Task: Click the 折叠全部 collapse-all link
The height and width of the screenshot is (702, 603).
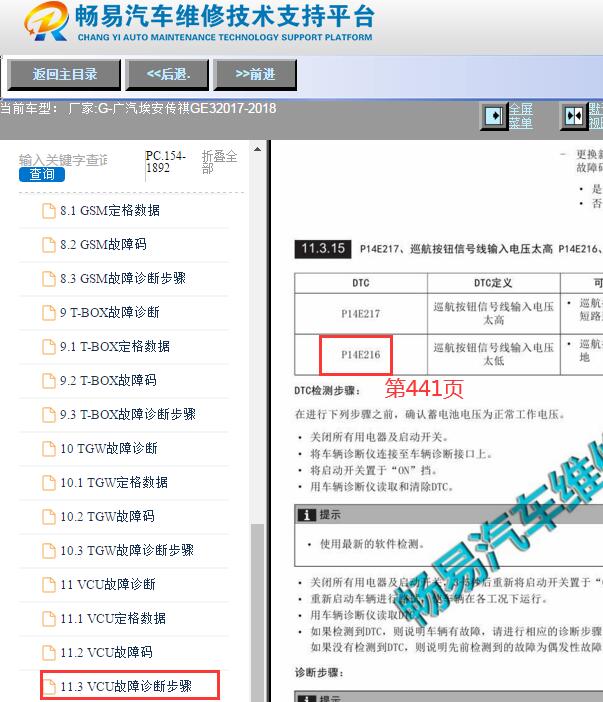Action: [219, 162]
